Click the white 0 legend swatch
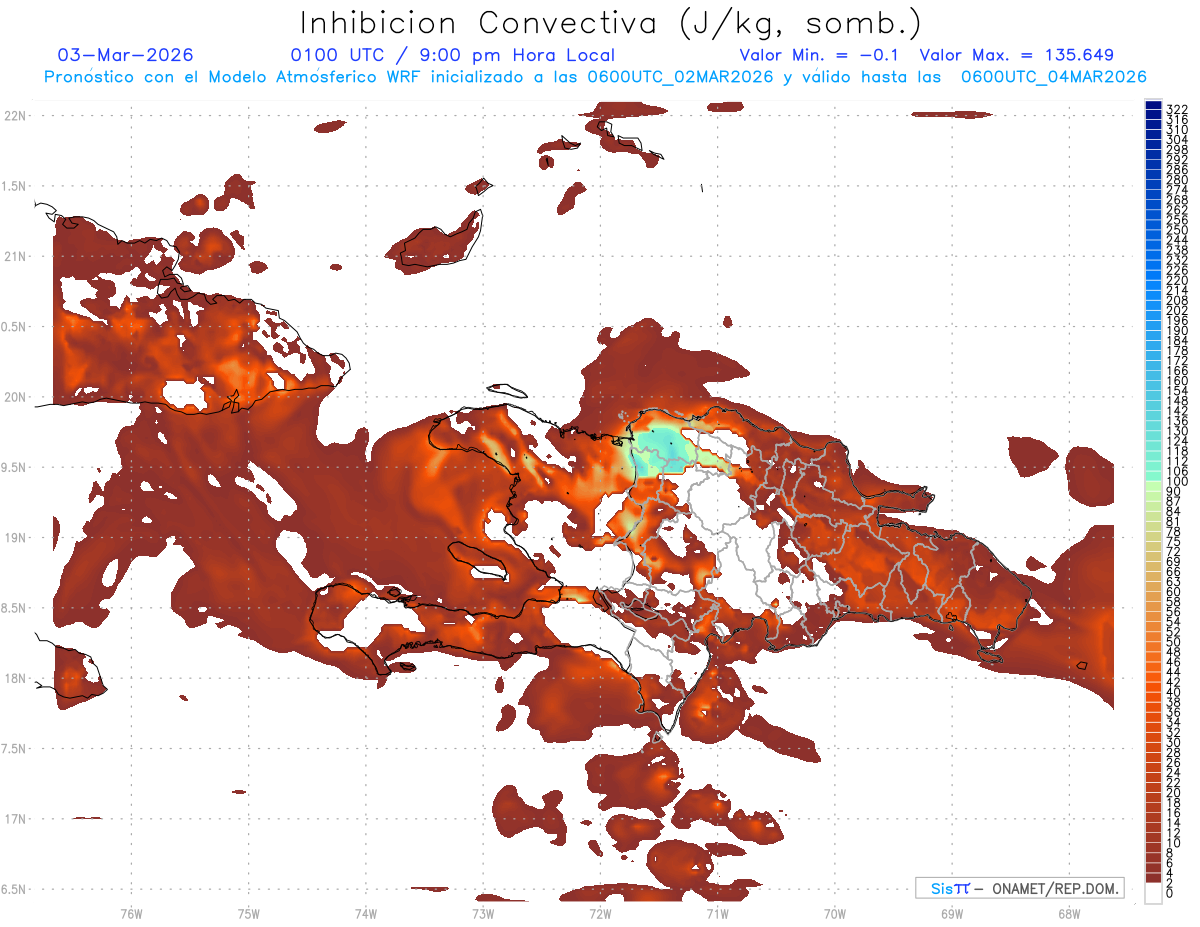 (x=1153, y=894)
